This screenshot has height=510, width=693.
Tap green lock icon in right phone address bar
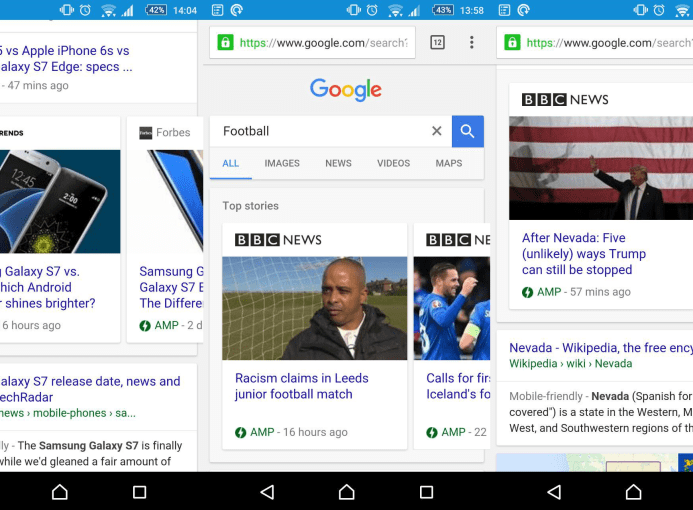[x=512, y=42]
